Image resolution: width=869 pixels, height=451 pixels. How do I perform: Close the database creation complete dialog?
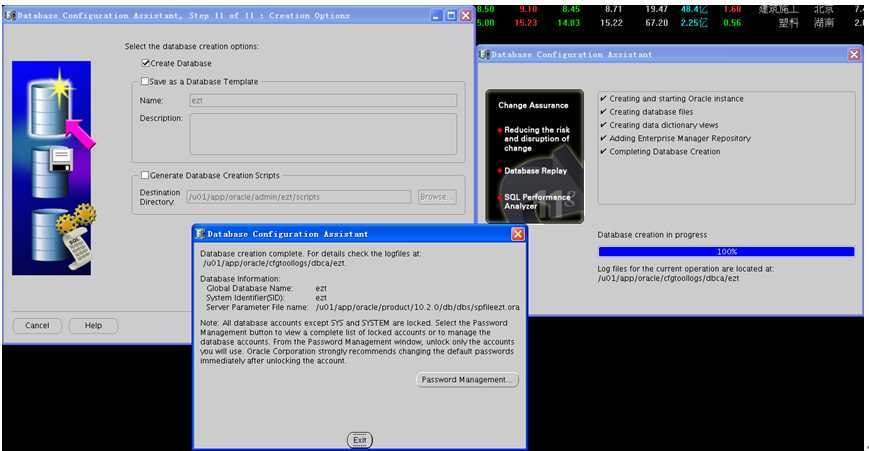pyautogui.click(x=518, y=234)
